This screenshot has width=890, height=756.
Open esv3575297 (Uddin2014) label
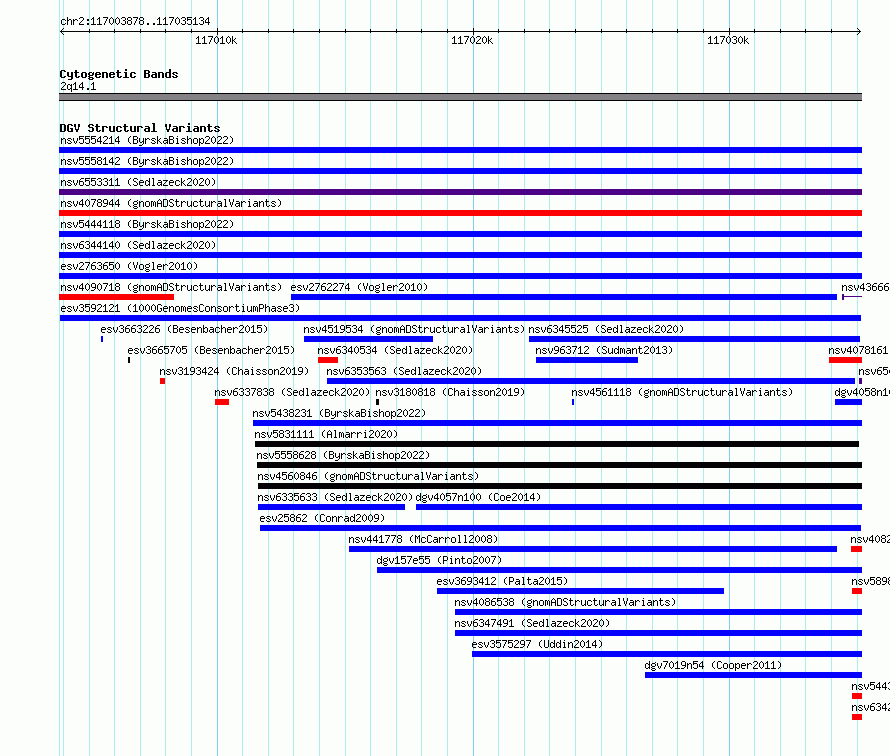point(538,644)
